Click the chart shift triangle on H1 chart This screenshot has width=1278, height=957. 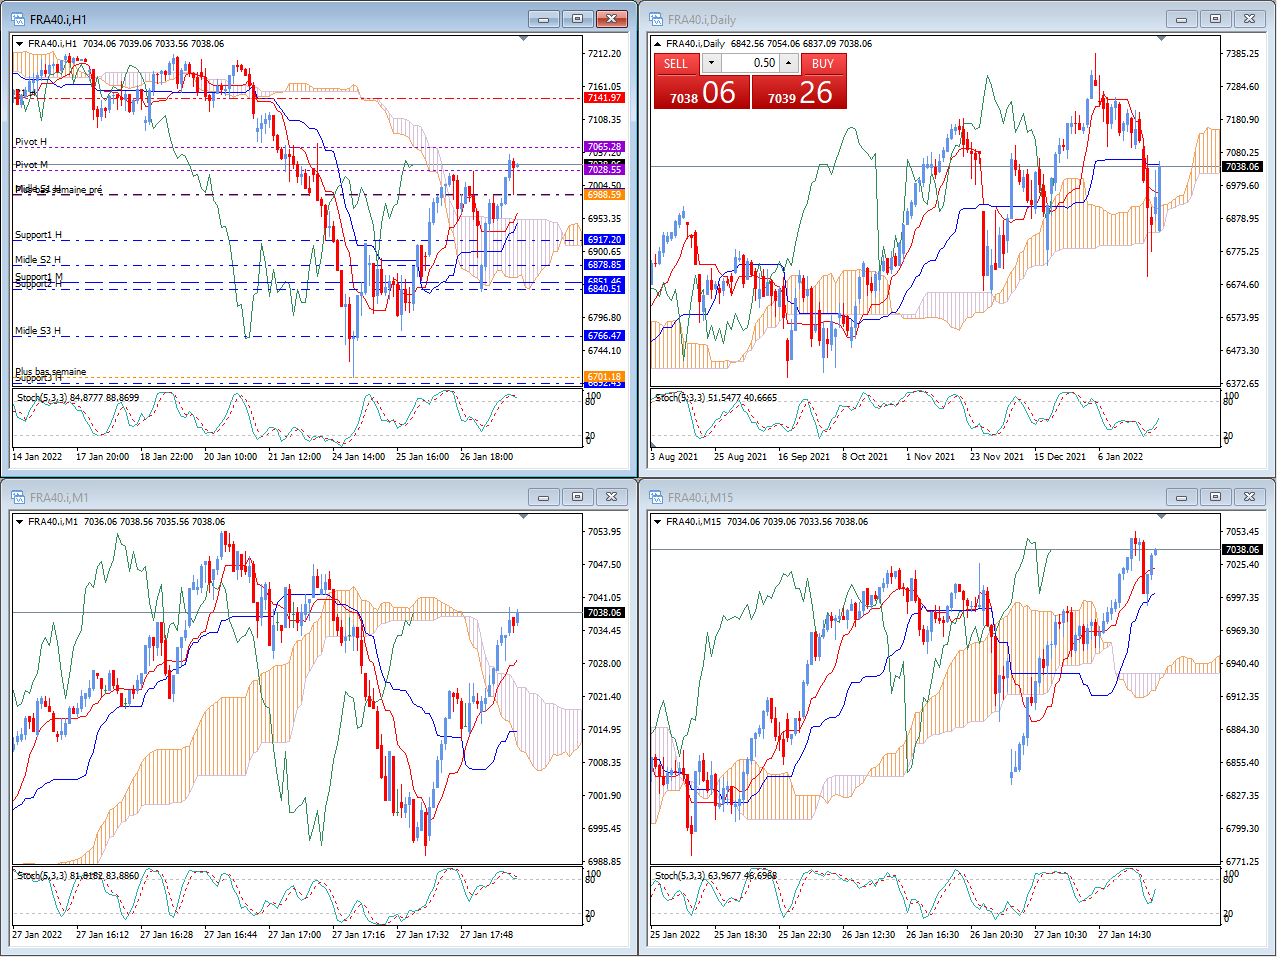coord(523,39)
